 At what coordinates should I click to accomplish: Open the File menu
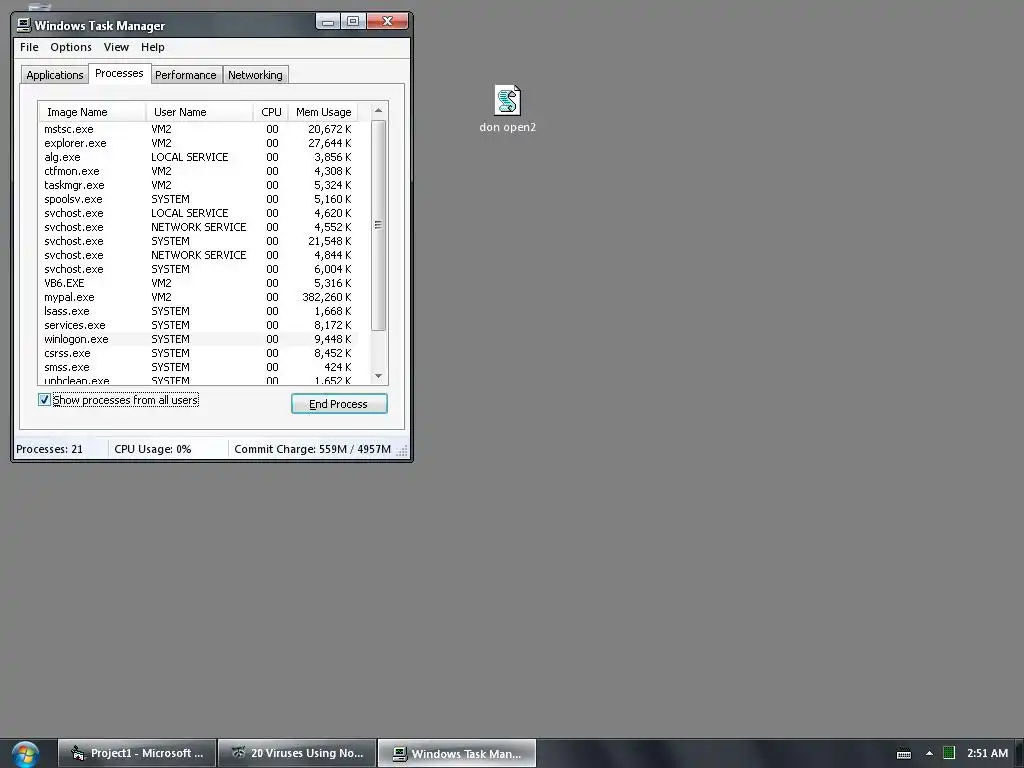(x=29, y=47)
